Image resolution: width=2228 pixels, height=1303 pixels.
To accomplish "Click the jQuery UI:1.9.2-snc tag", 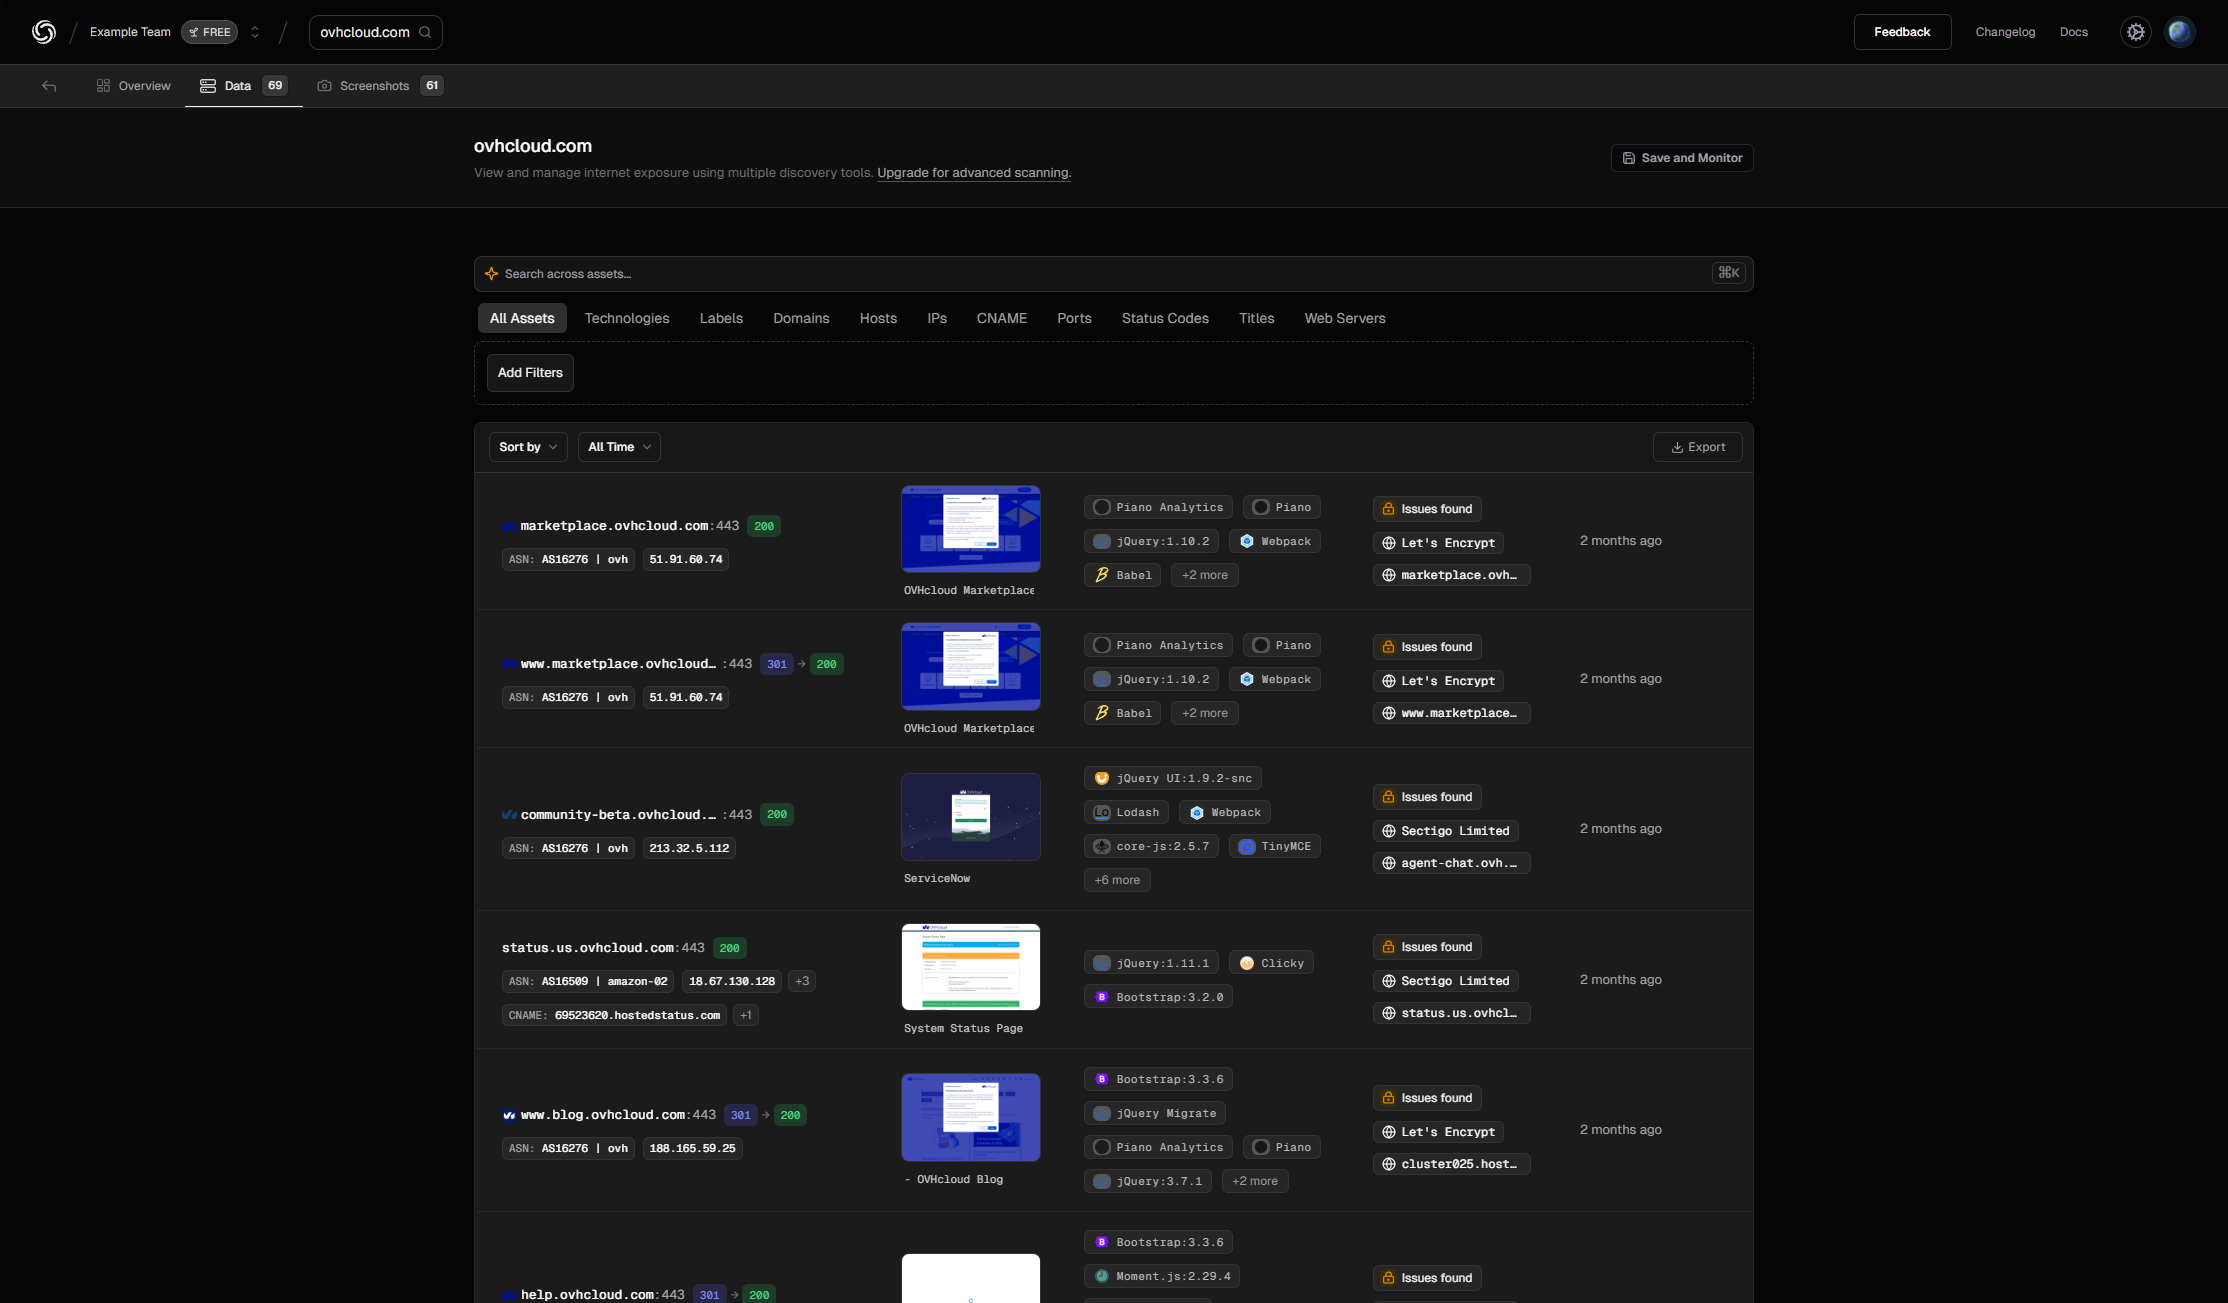I will (x=1172, y=778).
